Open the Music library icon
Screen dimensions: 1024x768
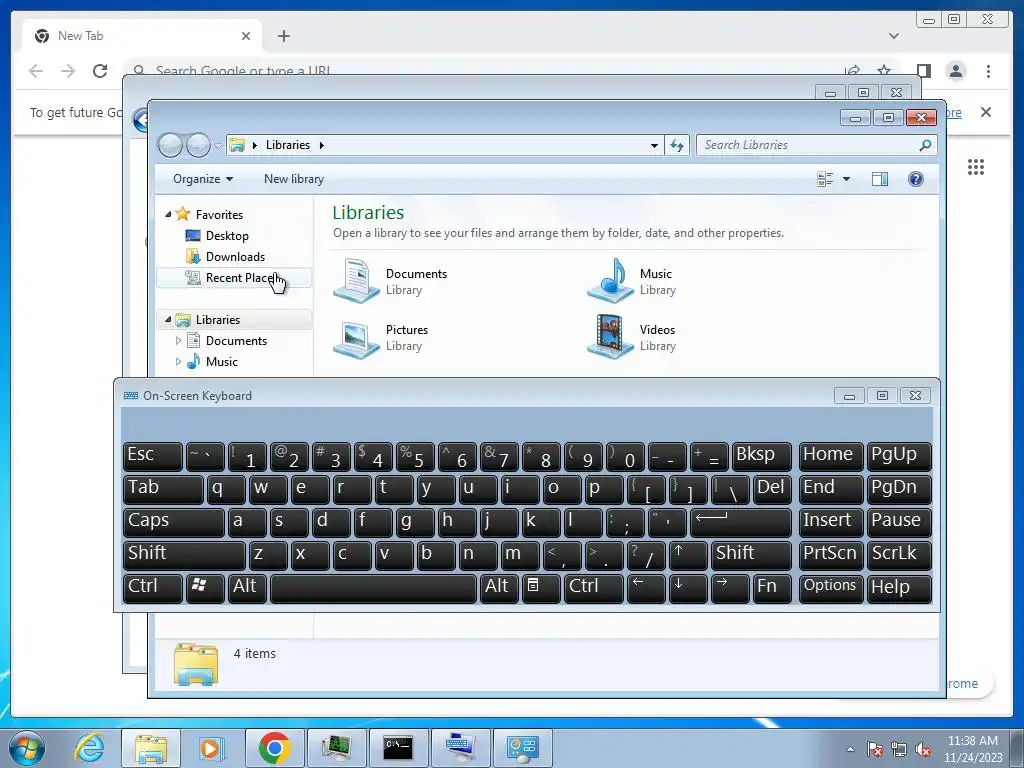[610, 281]
